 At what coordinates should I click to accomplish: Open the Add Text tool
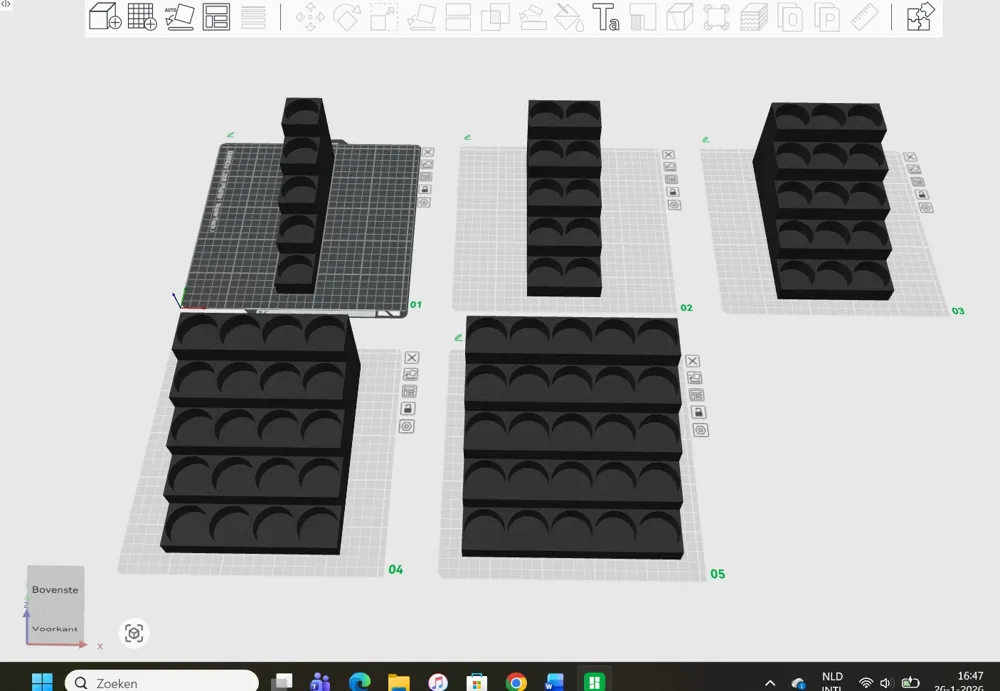pos(604,17)
